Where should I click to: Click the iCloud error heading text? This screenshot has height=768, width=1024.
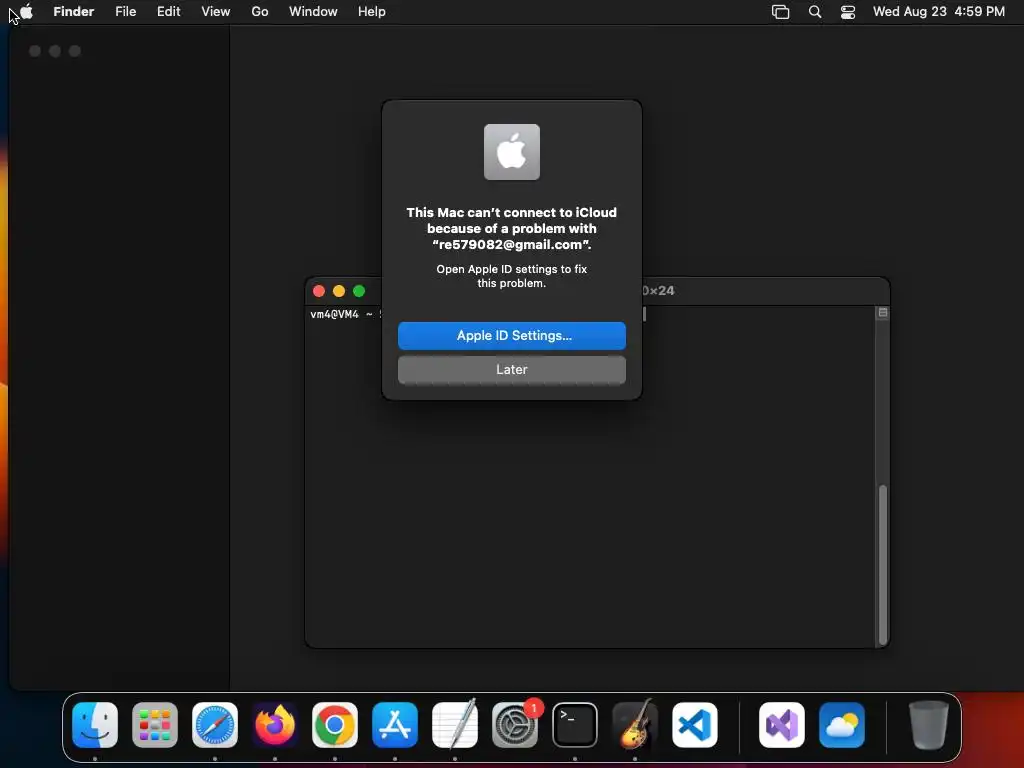tap(512, 229)
